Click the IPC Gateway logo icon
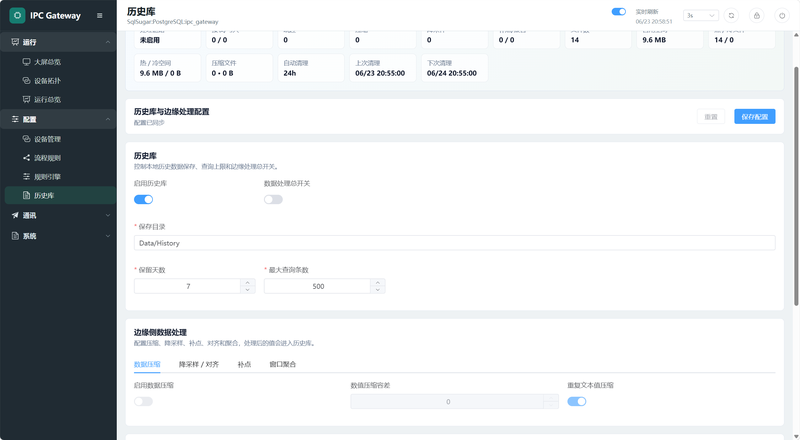 (17, 15)
